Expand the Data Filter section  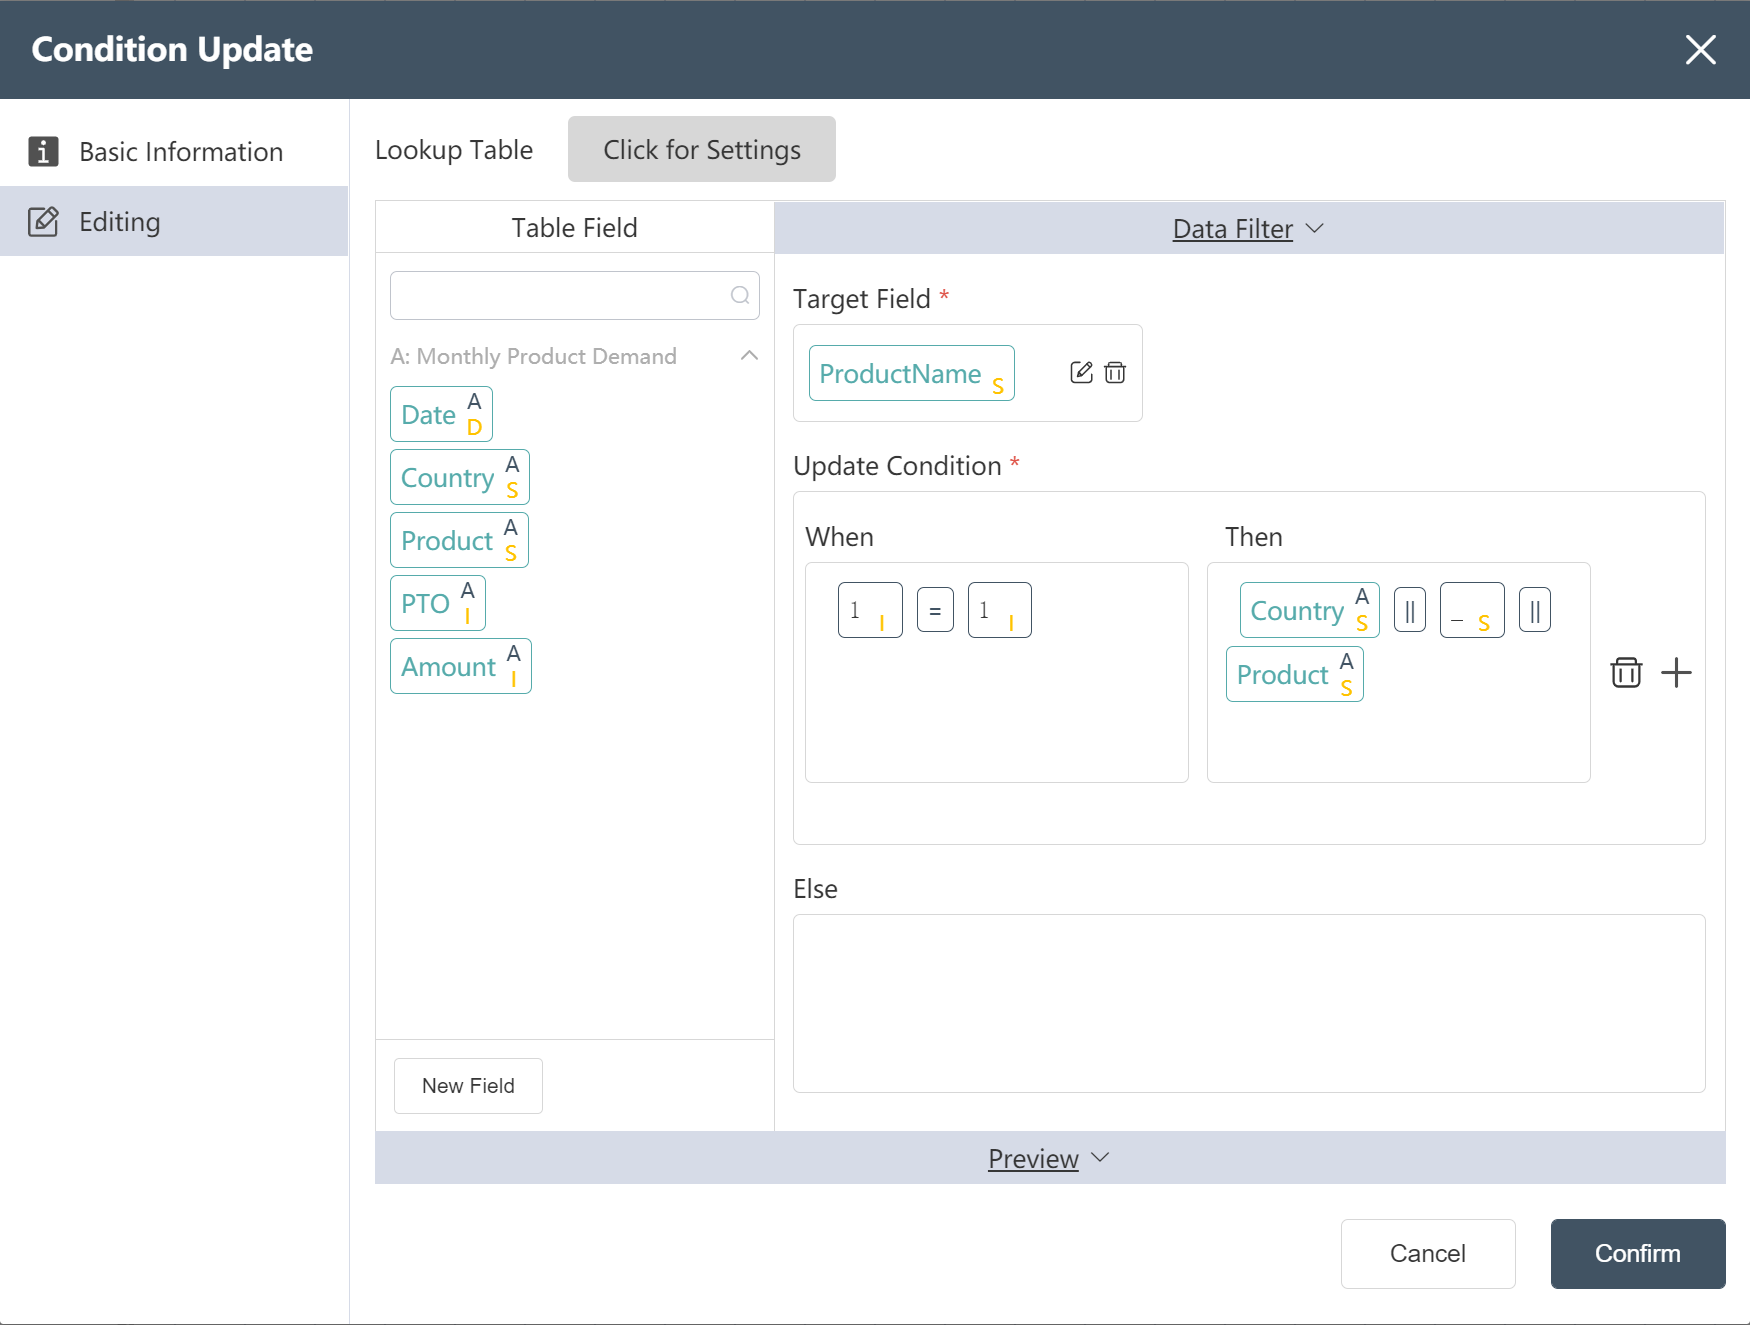1249,229
